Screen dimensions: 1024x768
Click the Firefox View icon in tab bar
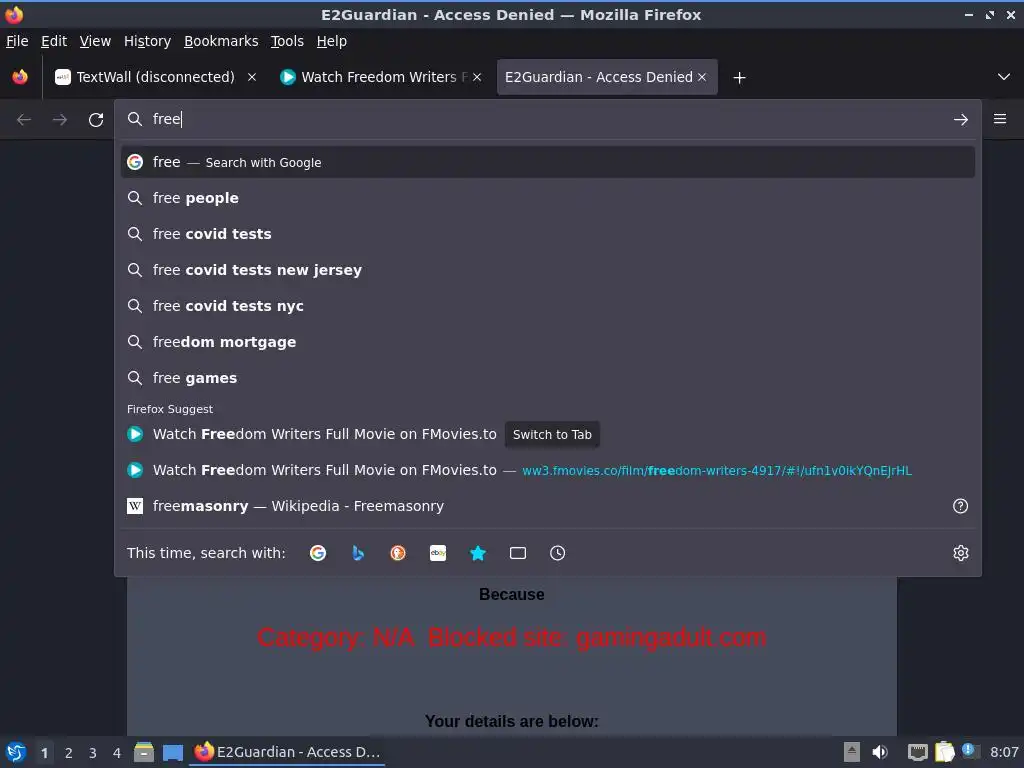coord(20,77)
